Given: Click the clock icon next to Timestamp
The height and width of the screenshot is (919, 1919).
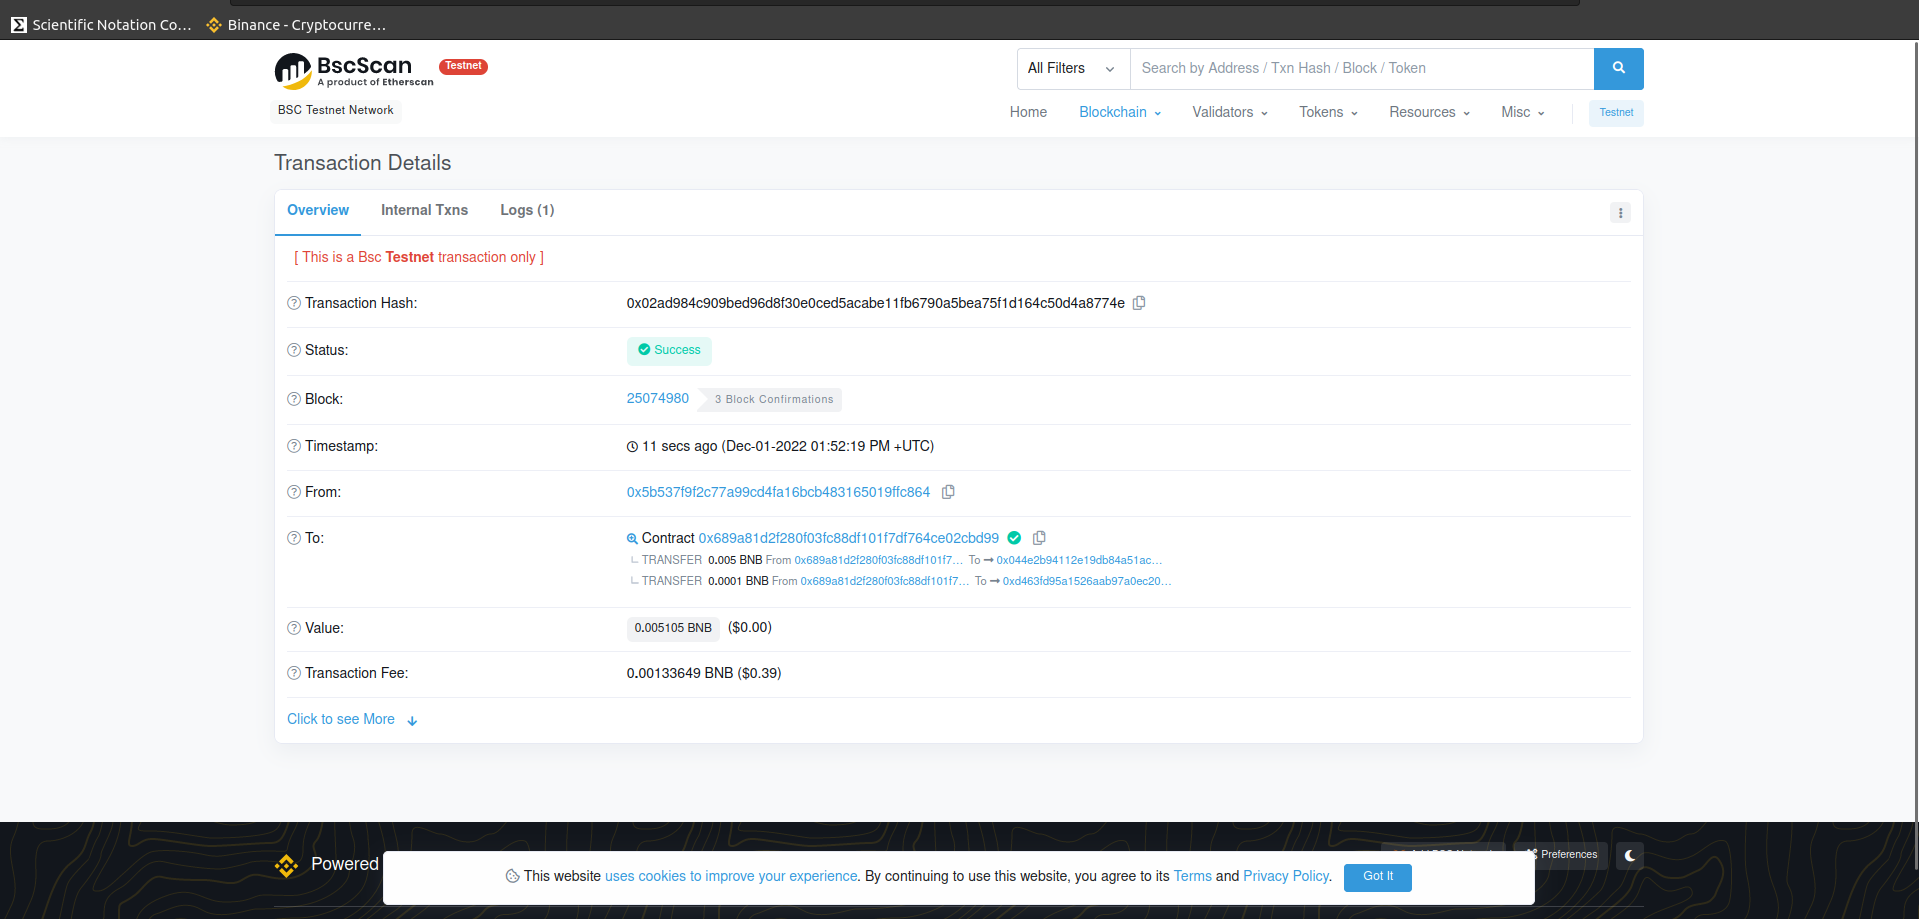Looking at the screenshot, I should point(631,446).
